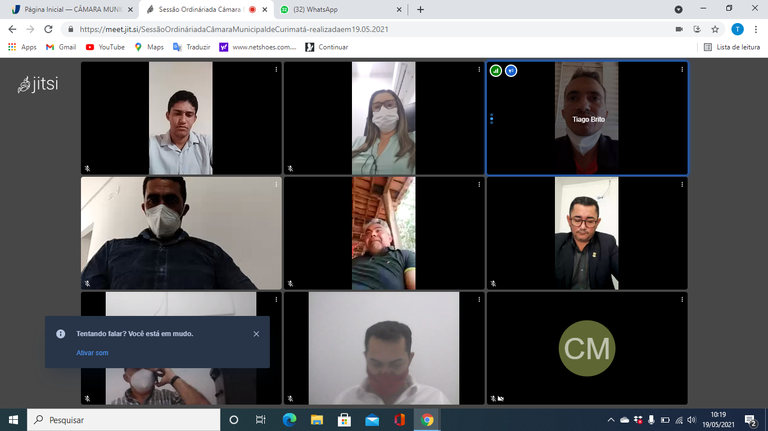Click the camera permission icon in address bar
Viewport: 768px width, 431px height.
pyautogui.click(x=679, y=29)
